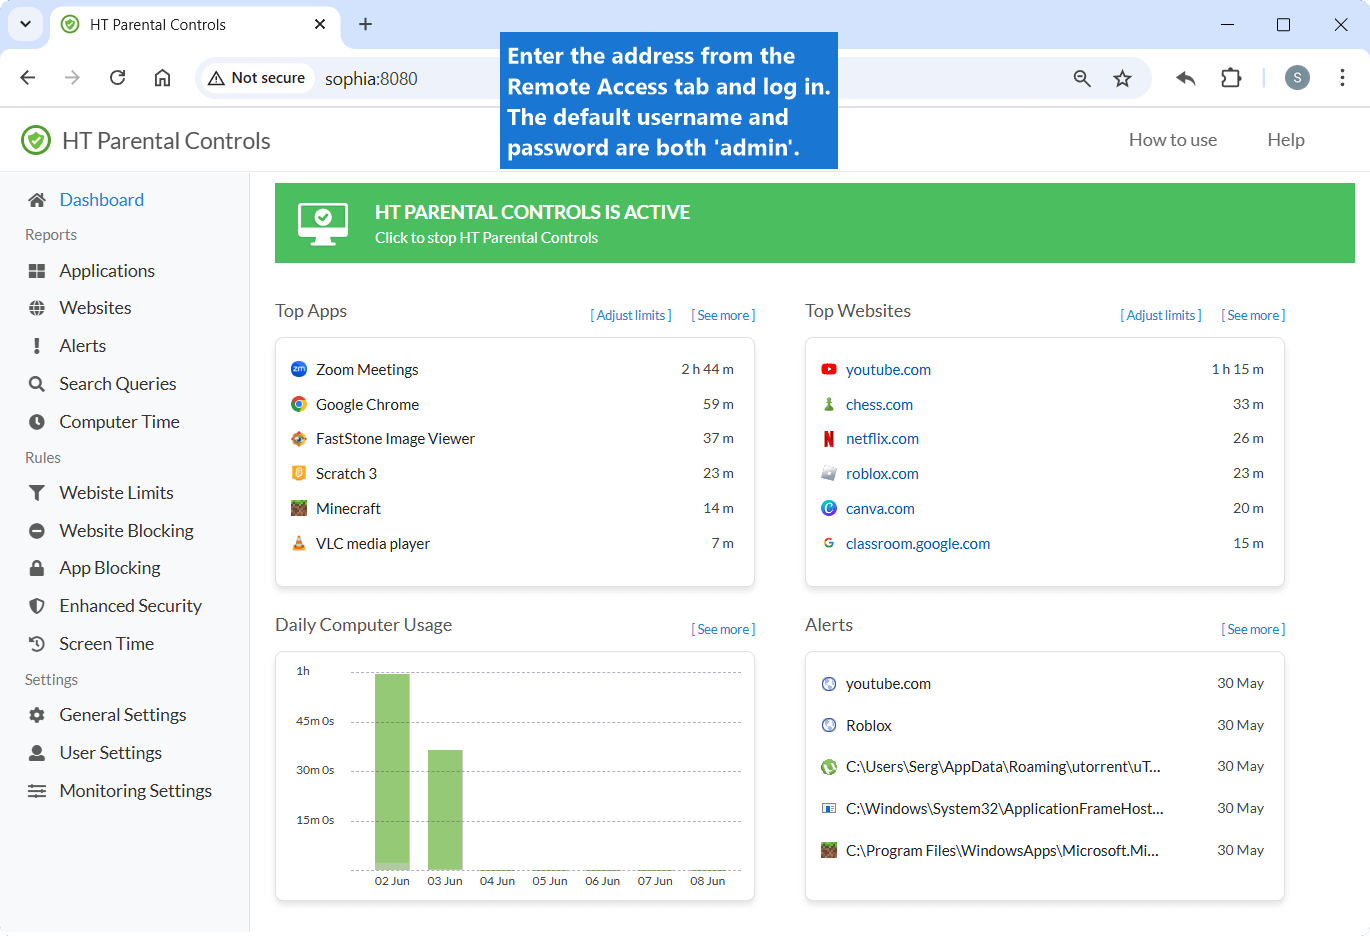Stop HT Parental Controls via green banner
Viewport: 1370px width, 936px height.
(815, 223)
